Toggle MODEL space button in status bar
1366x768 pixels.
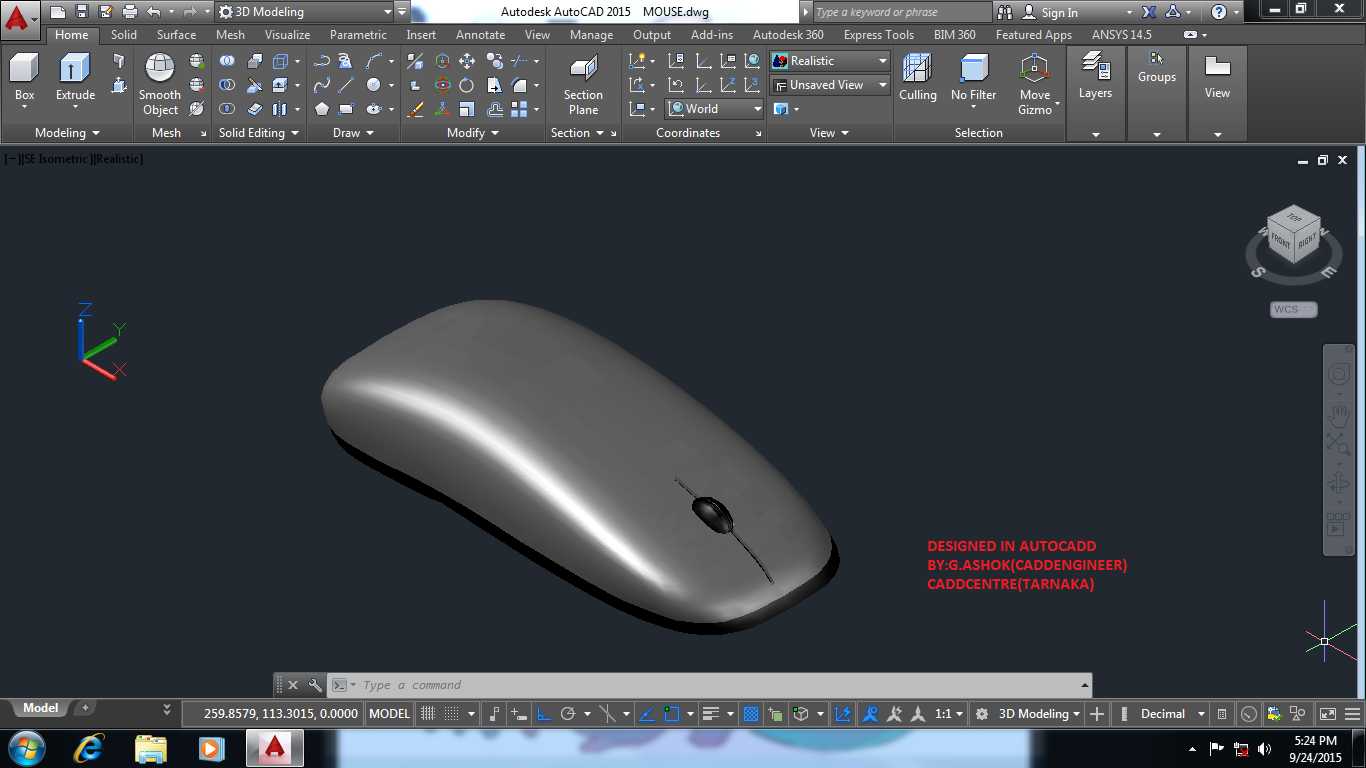coord(389,714)
